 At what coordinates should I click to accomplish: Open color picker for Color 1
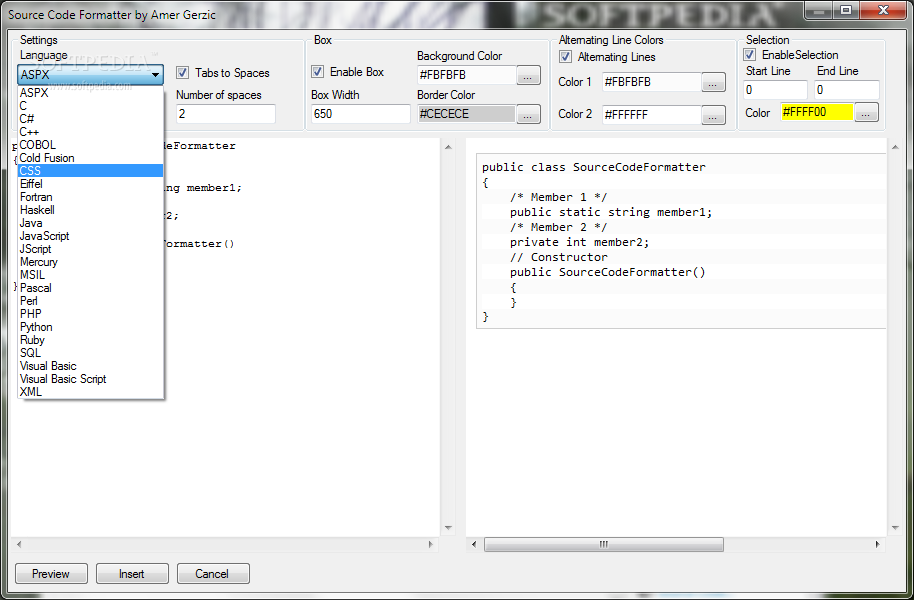coord(713,82)
